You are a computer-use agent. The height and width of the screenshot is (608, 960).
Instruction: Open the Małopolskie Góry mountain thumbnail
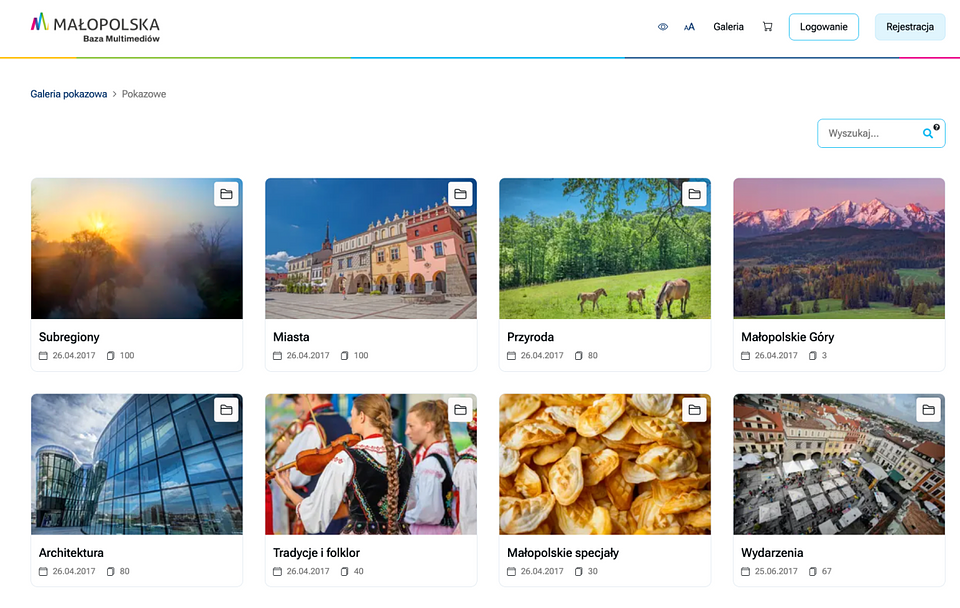tap(839, 249)
